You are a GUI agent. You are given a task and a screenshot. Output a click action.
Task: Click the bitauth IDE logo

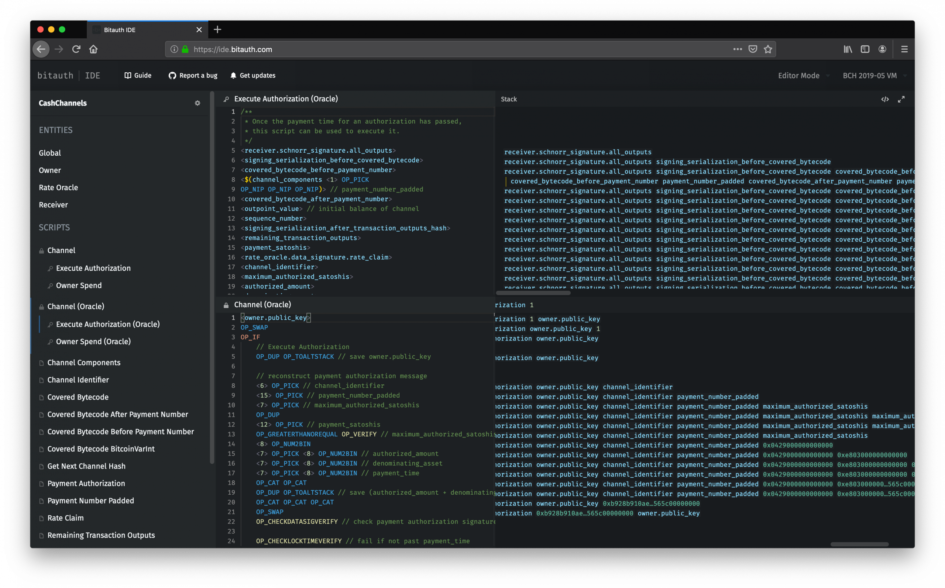click(69, 75)
